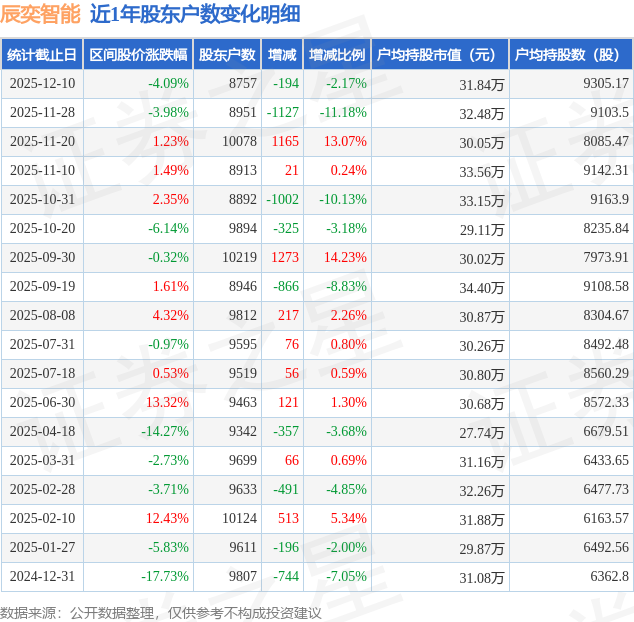Select the 股东户数 column header
Image resolution: width=634 pixels, height=622 pixels.
click(227, 55)
